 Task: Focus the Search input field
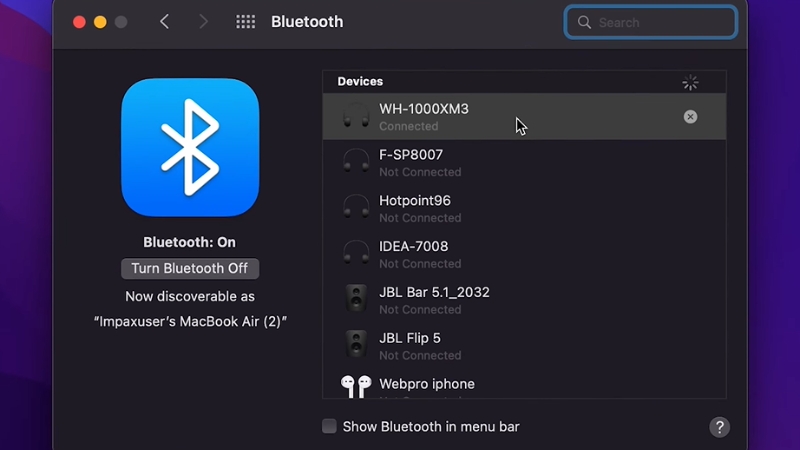651,22
